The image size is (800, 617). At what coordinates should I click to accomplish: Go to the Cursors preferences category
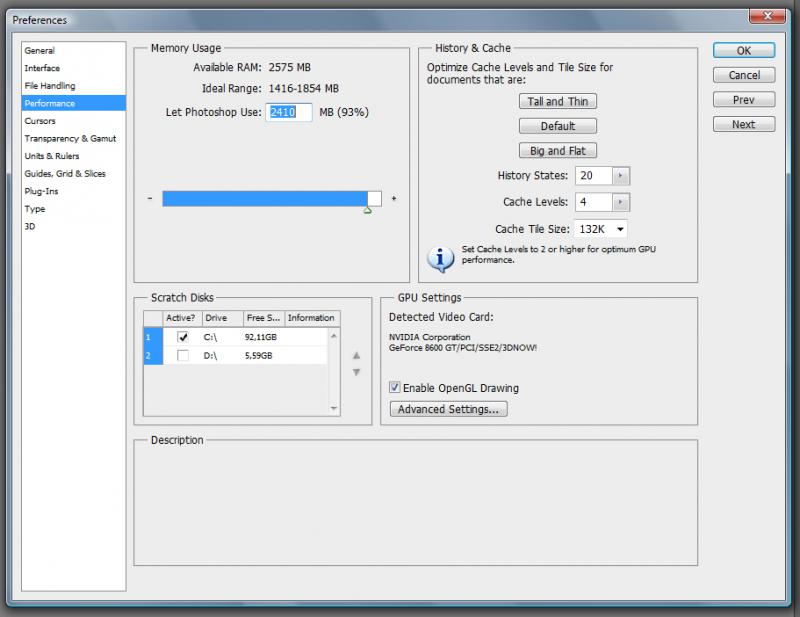point(40,121)
